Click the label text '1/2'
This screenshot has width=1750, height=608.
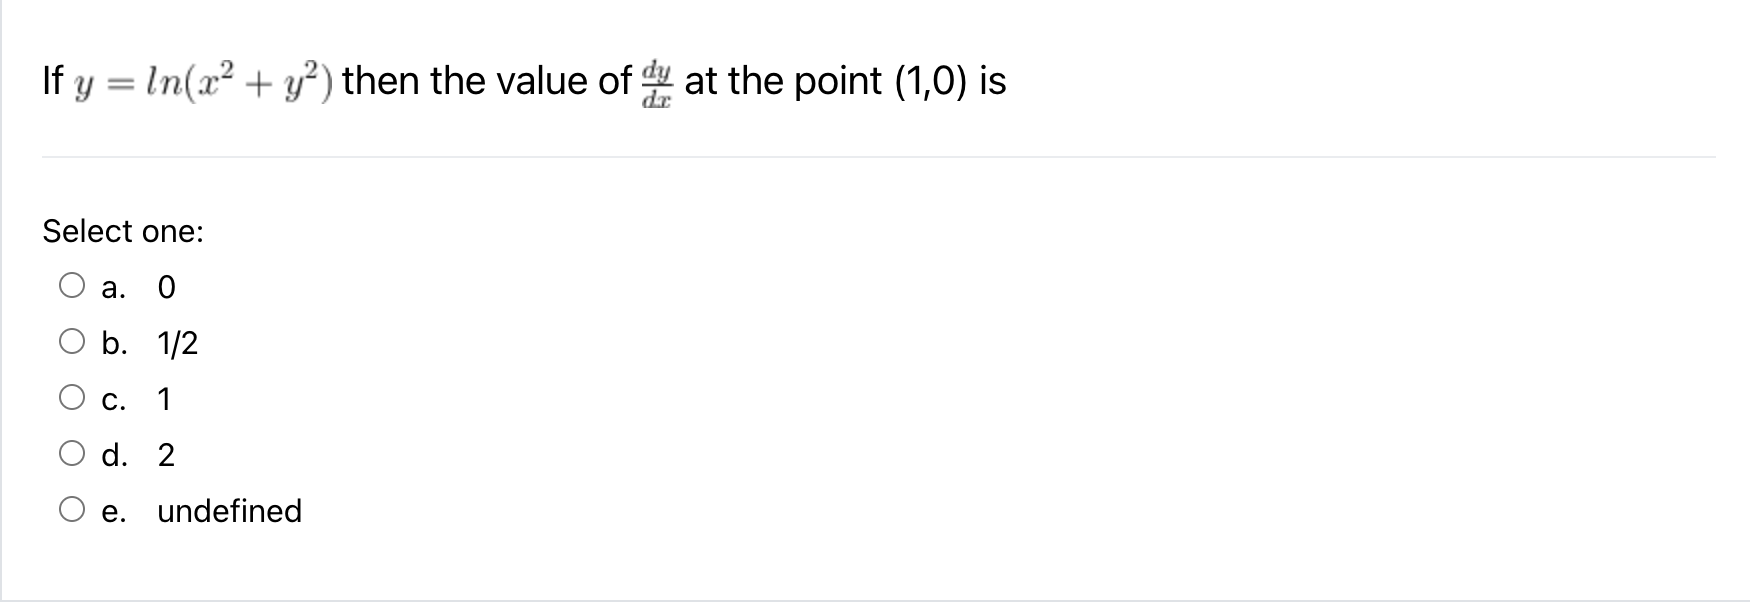[x=176, y=342]
